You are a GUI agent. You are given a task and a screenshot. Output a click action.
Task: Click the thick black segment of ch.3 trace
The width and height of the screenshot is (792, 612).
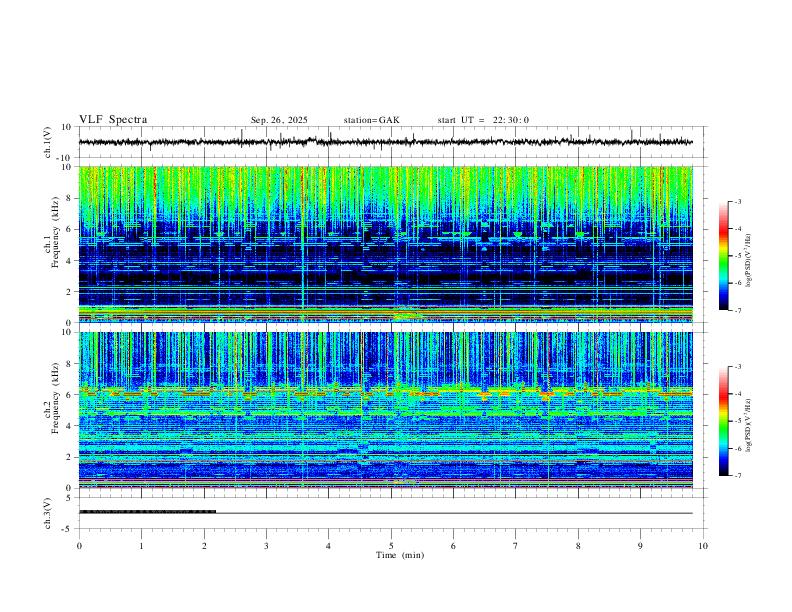(x=147, y=512)
